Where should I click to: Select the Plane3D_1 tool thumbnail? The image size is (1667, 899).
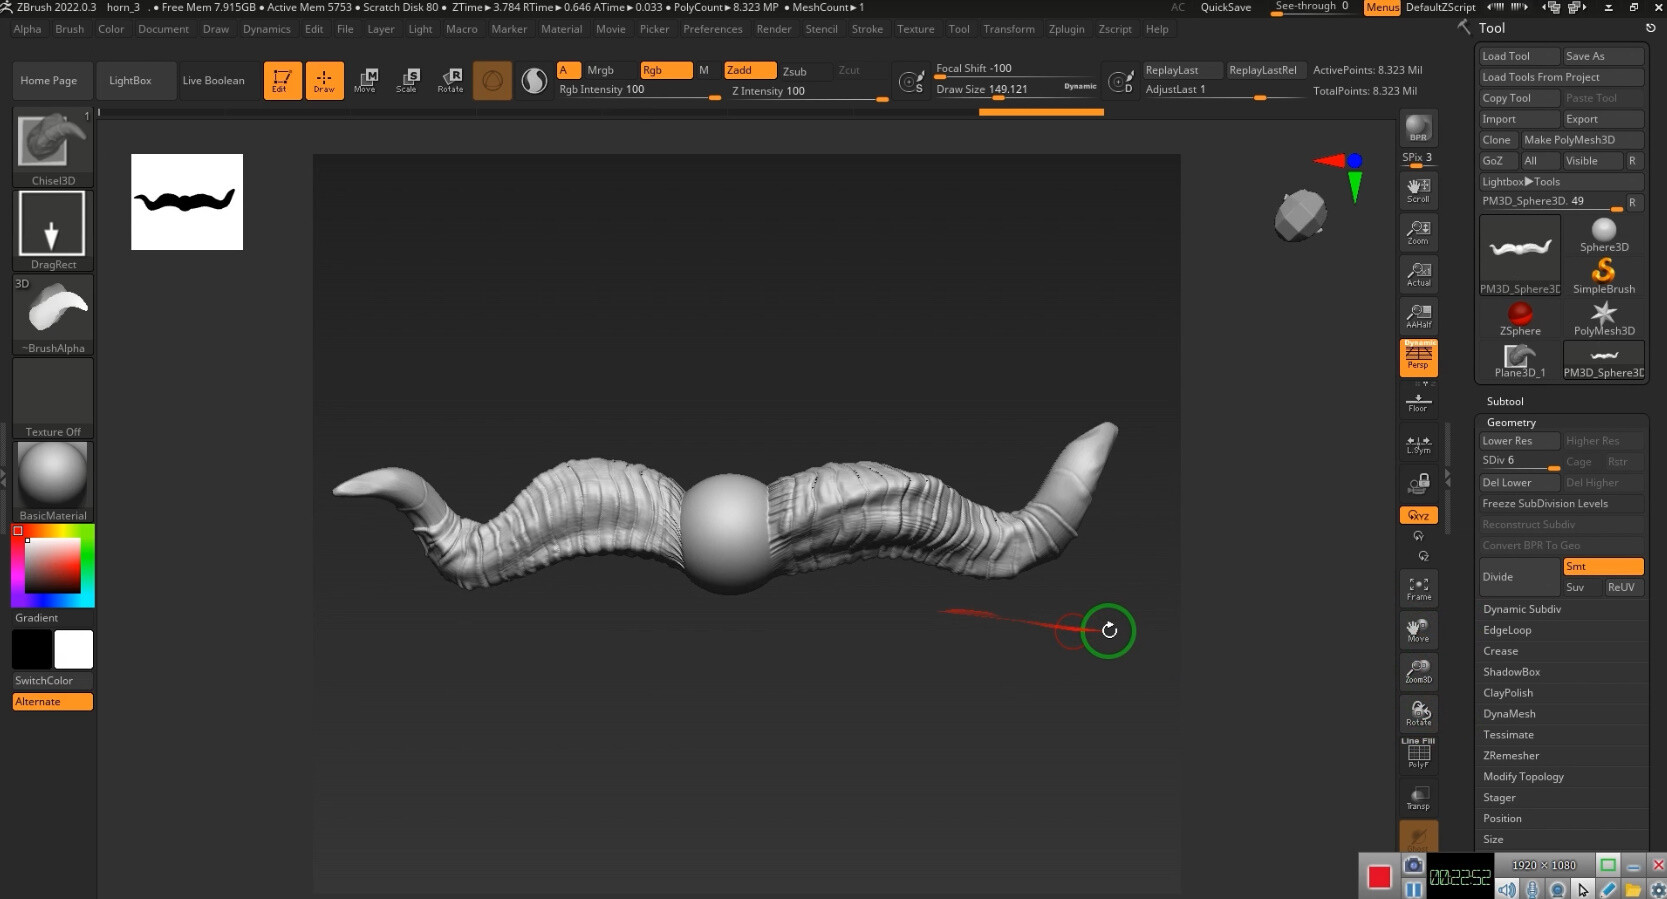pos(1520,359)
